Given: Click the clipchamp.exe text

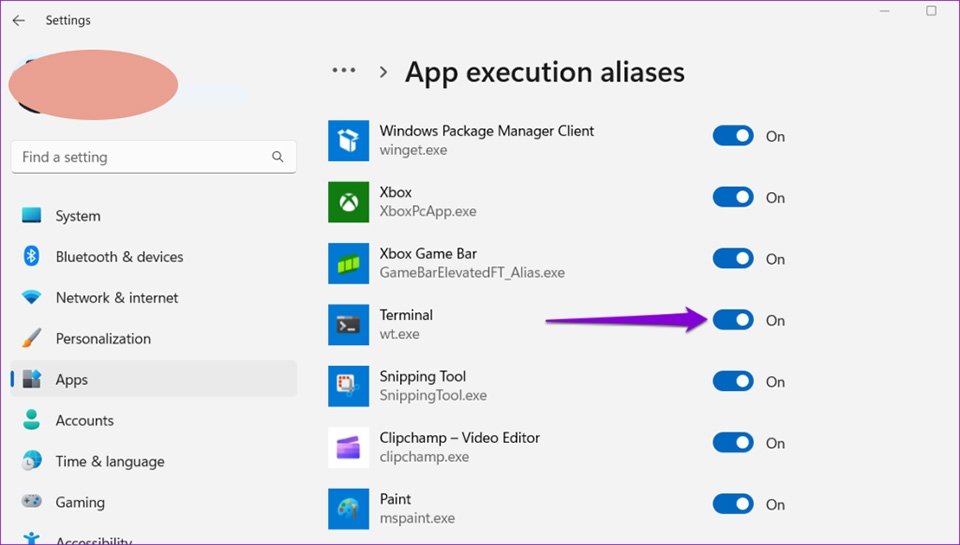Looking at the screenshot, I should click(424, 457).
